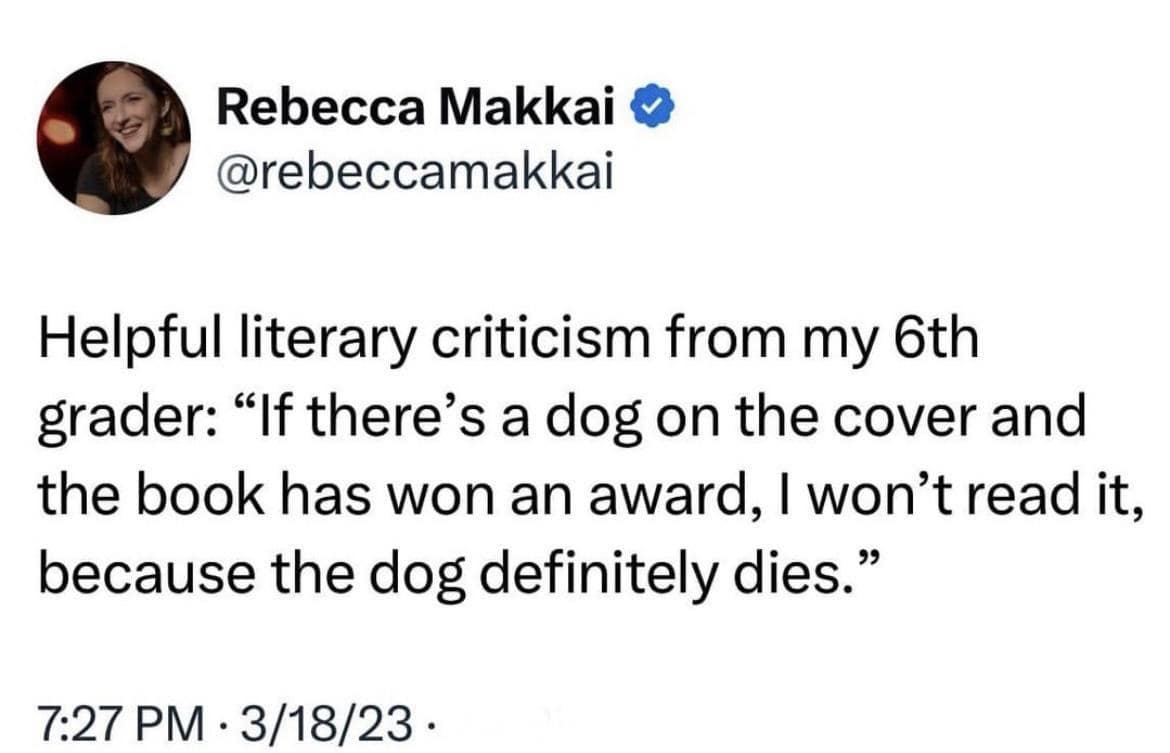Click Rebecca Makkai's profile photo
This screenshot has height=753, width=1170.
click(x=113, y=138)
